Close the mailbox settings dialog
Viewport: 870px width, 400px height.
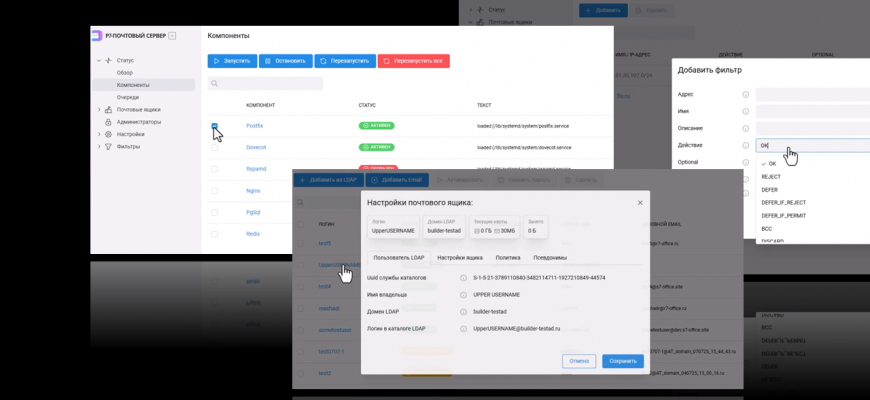(640, 202)
